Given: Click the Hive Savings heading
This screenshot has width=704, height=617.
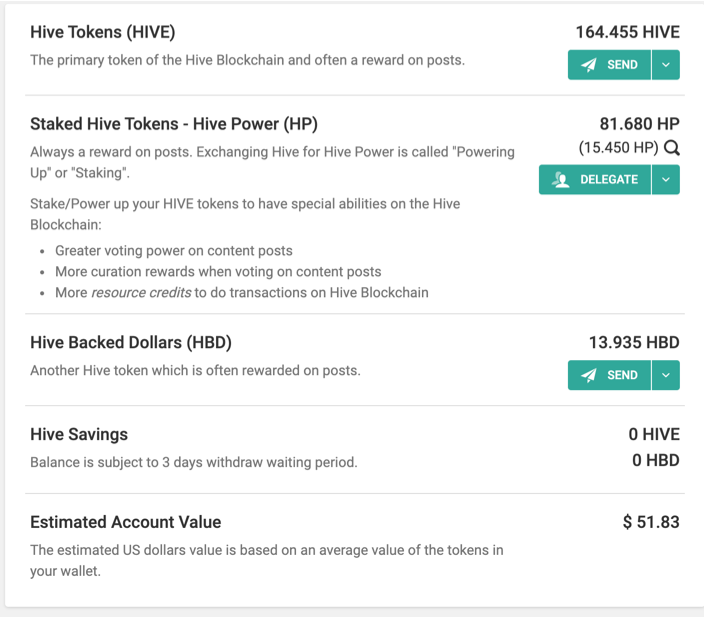Looking at the screenshot, I should [x=79, y=434].
